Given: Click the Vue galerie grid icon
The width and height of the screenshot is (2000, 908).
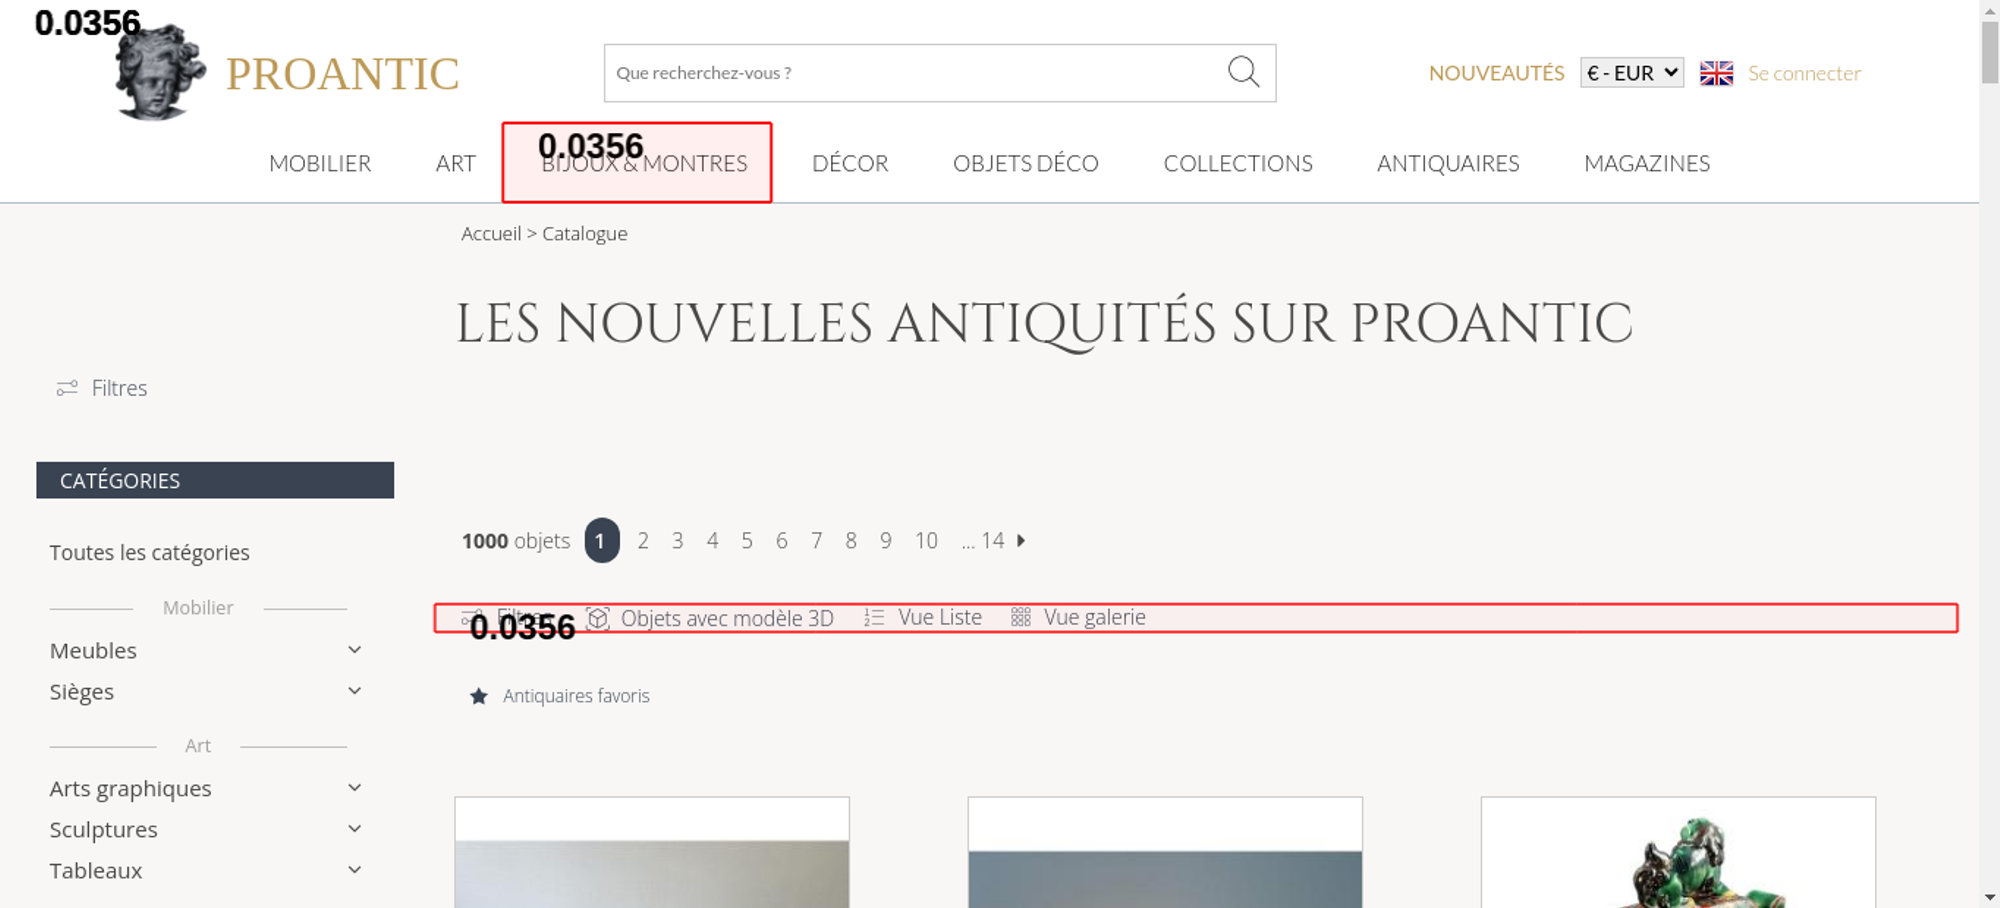Looking at the screenshot, I should 1020,618.
